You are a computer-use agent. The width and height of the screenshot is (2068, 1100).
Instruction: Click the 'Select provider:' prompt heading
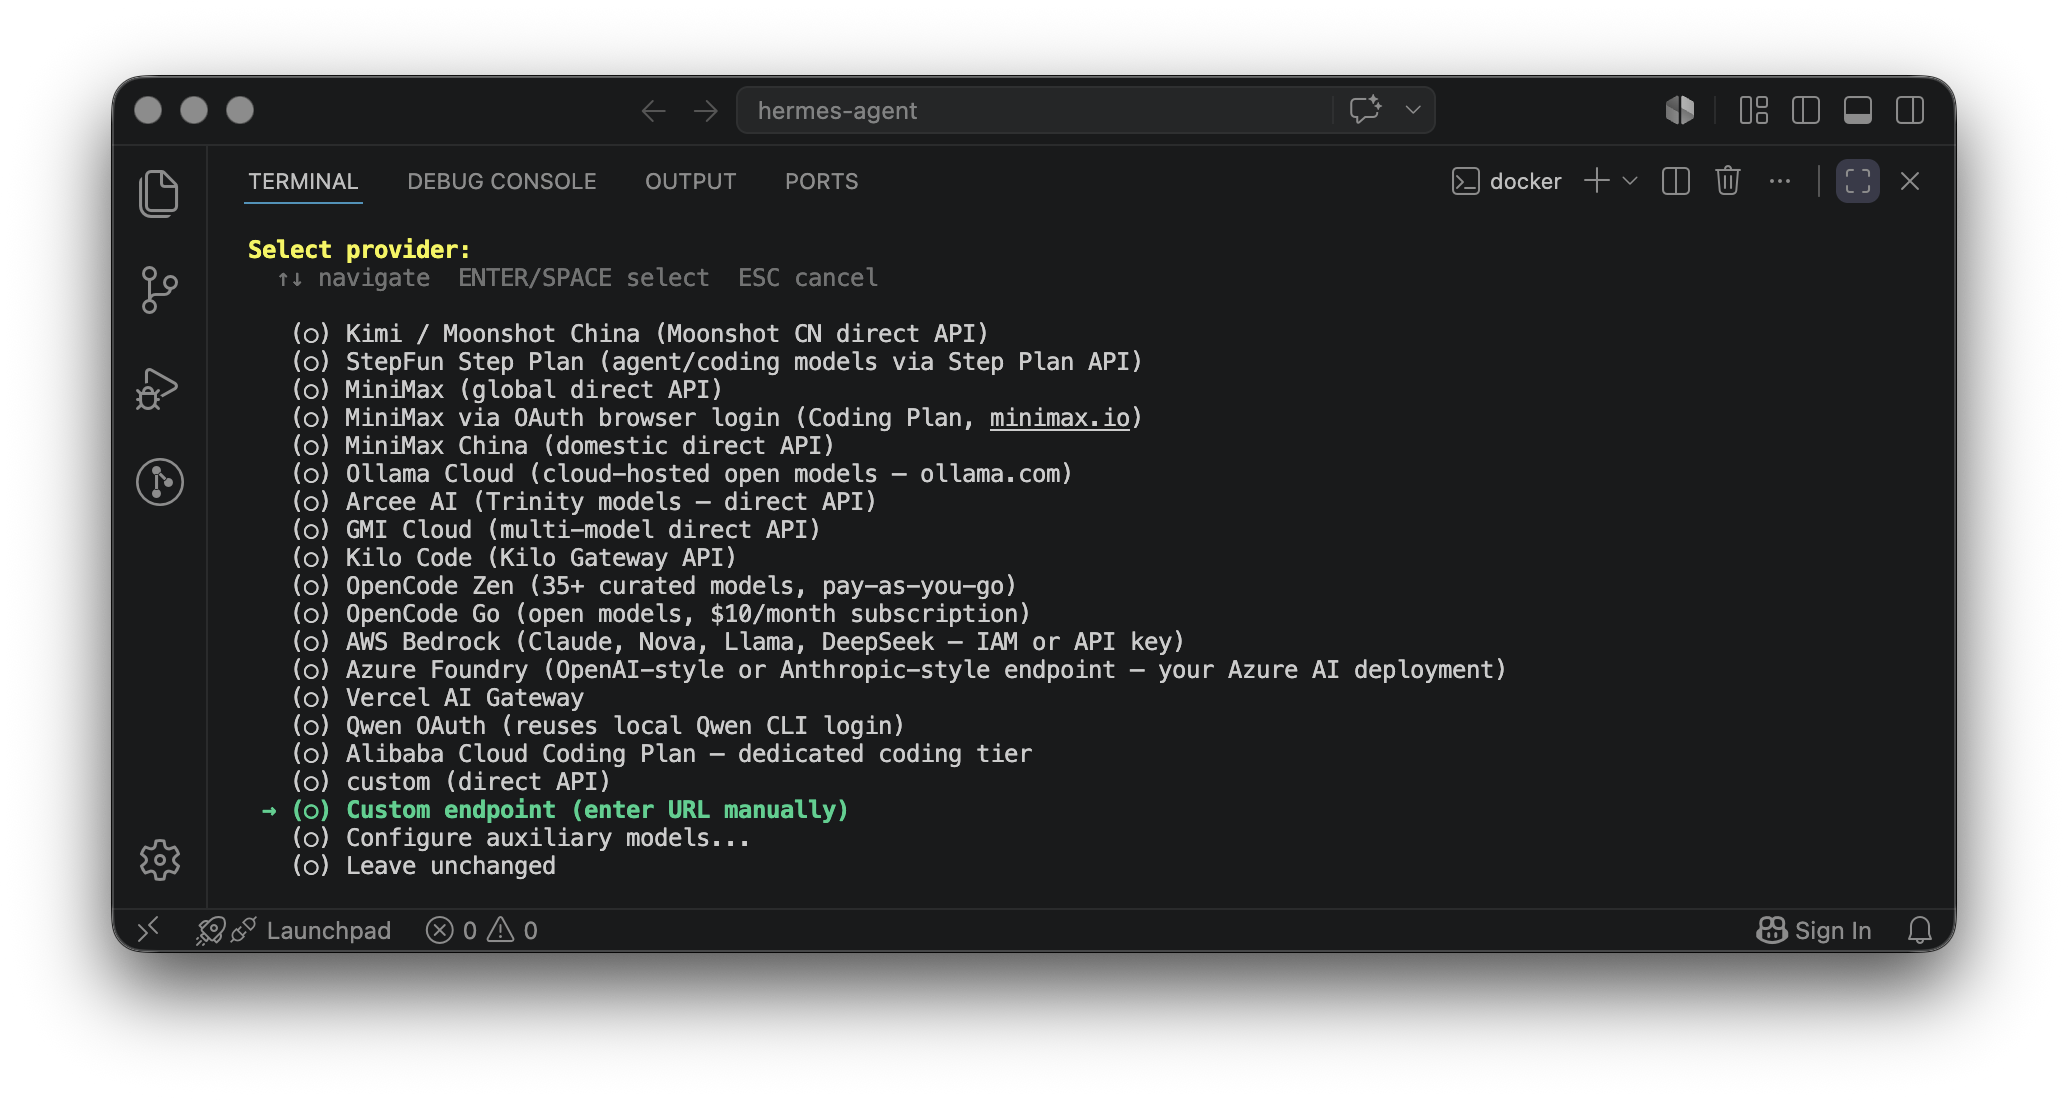point(359,250)
